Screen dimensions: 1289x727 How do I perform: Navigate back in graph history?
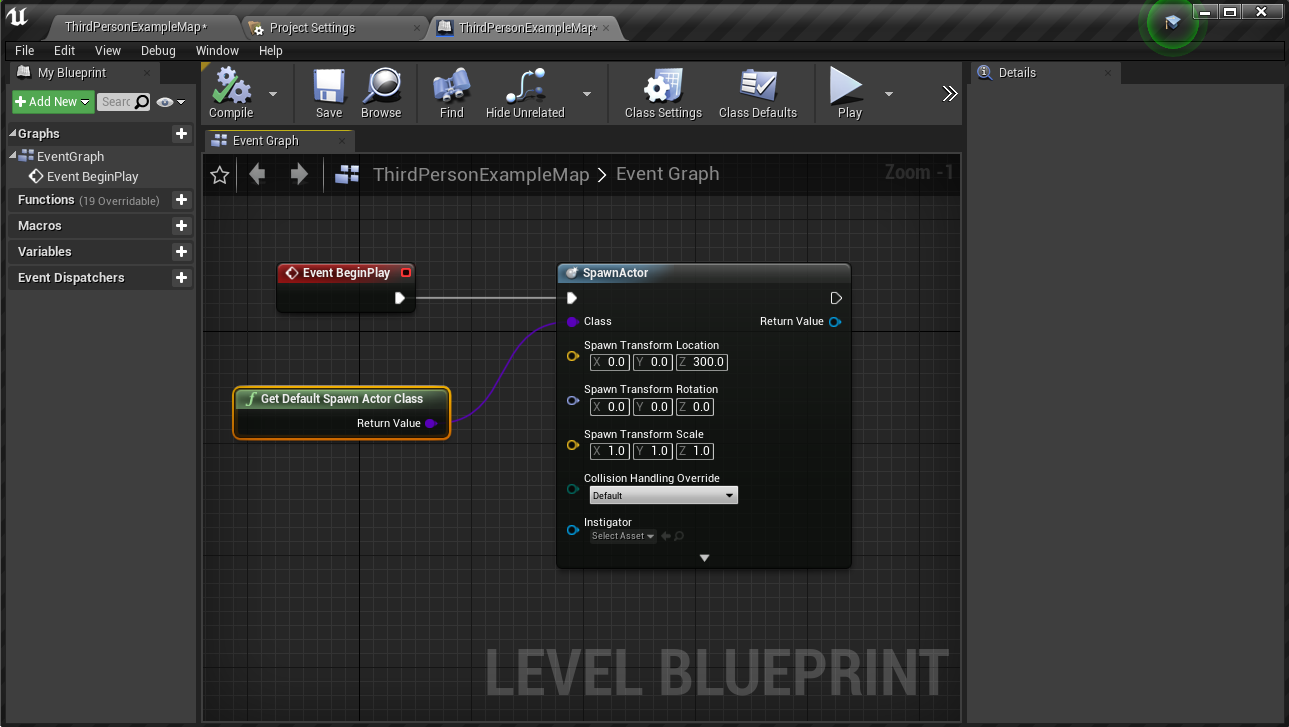(257, 174)
